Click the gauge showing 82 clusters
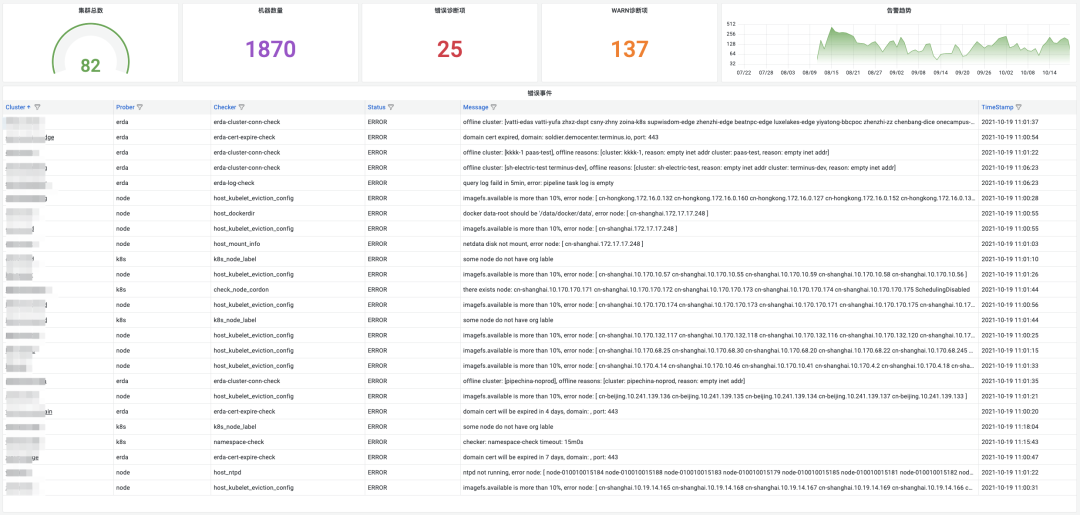Image resolution: width=1080 pixels, height=515 pixels. 90,50
